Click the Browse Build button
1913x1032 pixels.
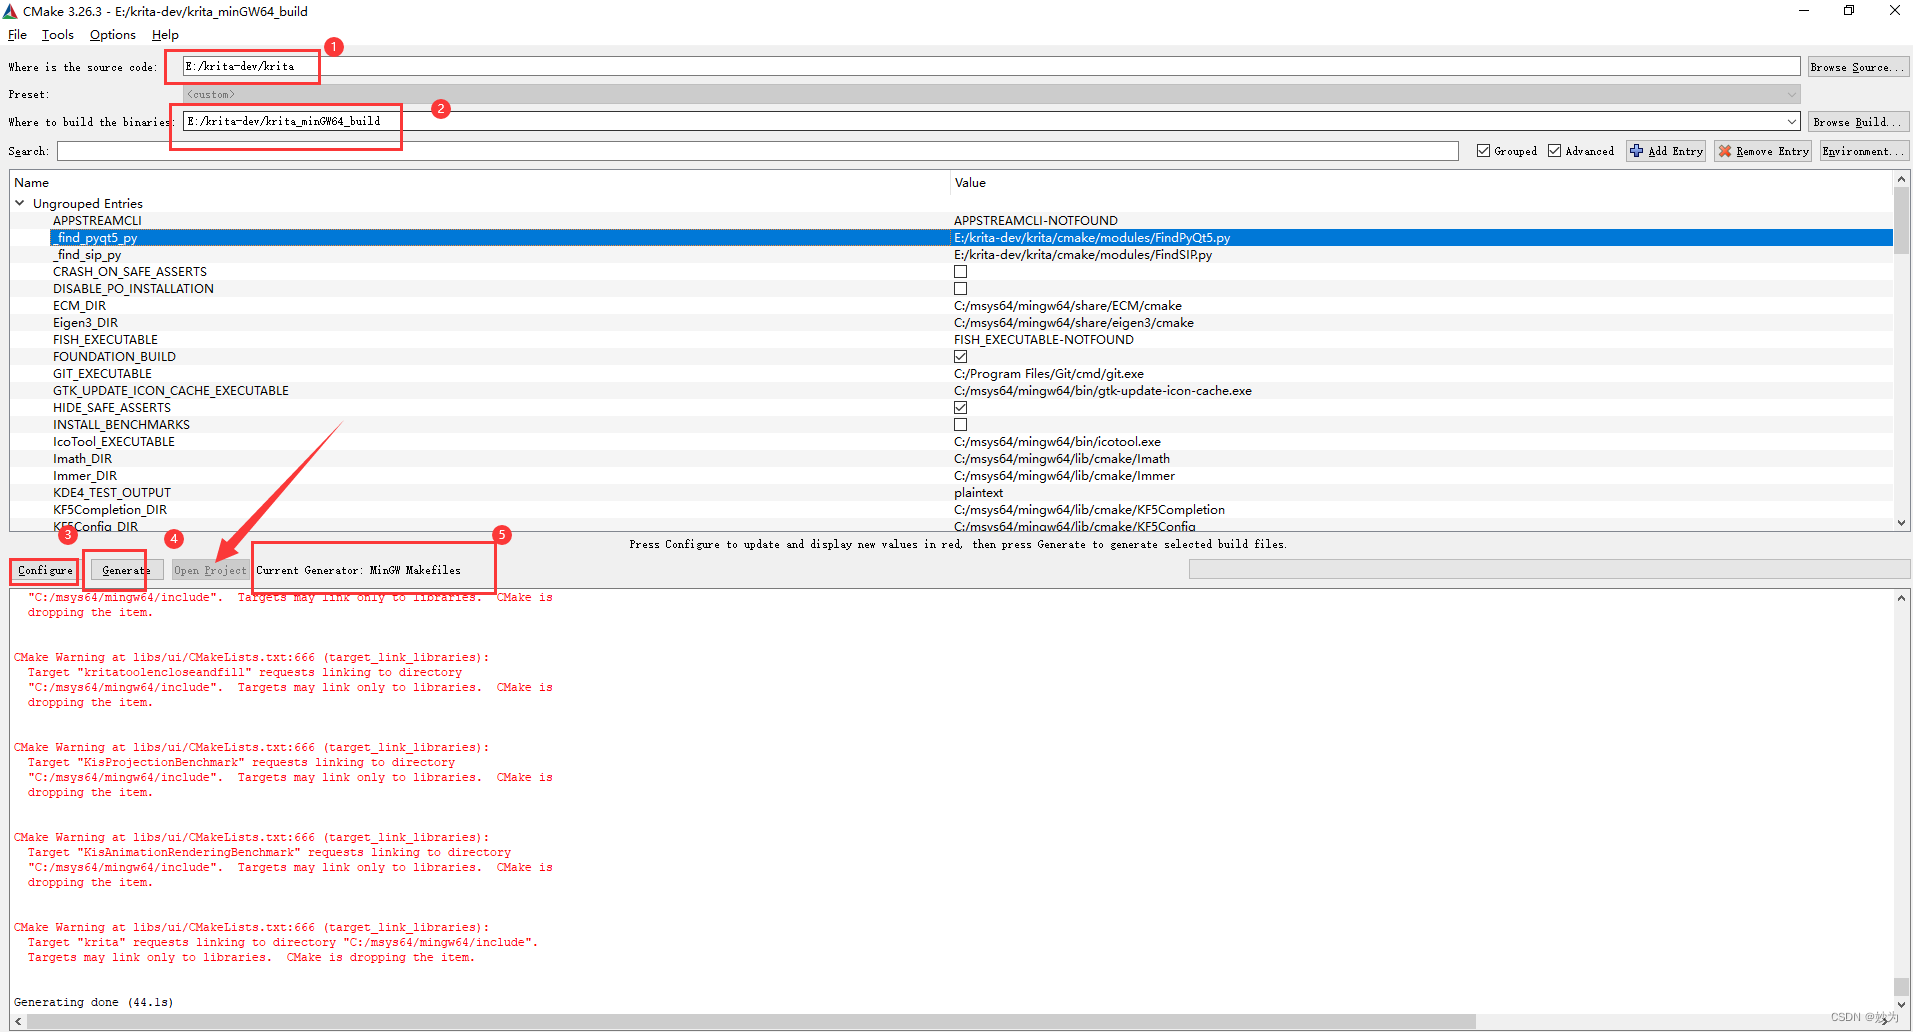[x=1857, y=122]
